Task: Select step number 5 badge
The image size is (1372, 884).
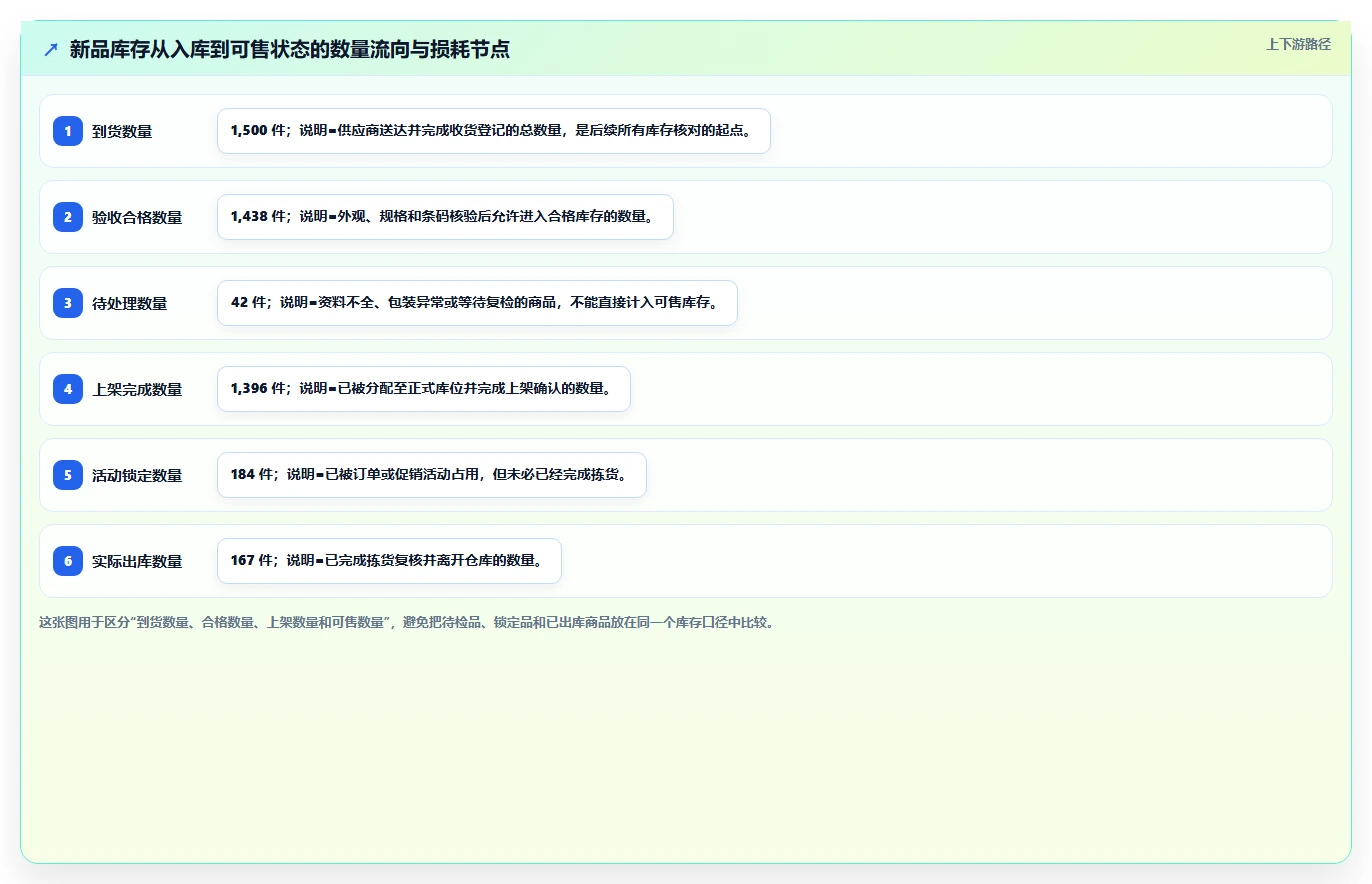Action: click(68, 475)
